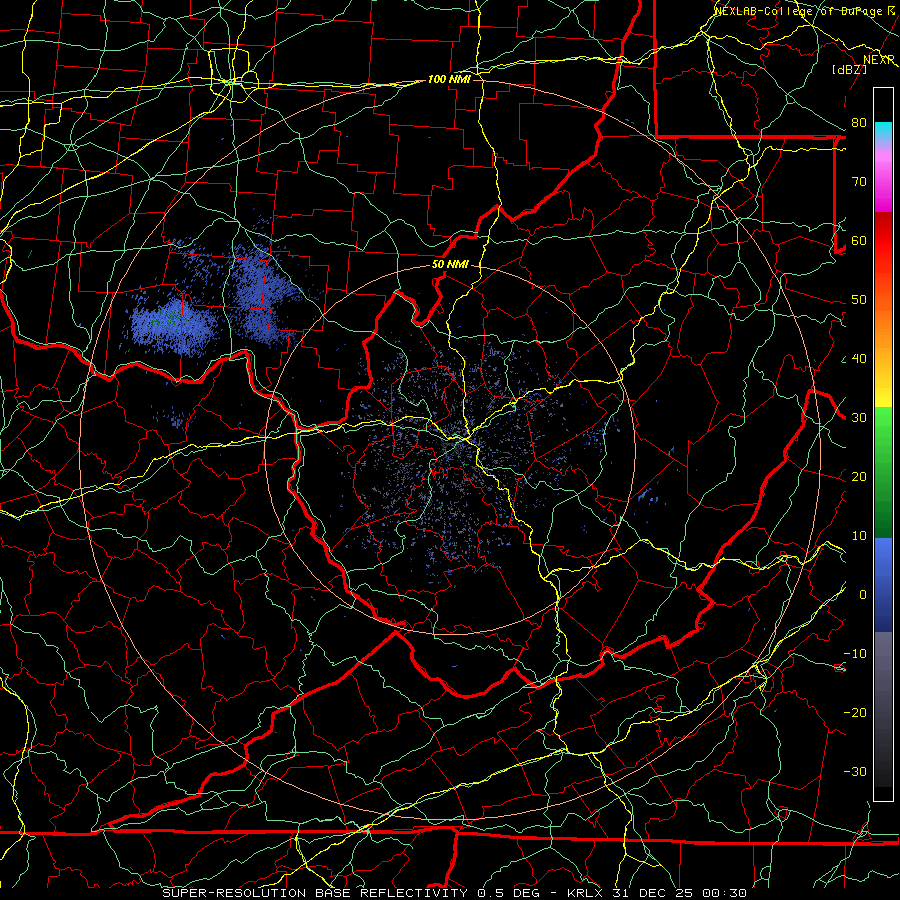The width and height of the screenshot is (900, 900).
Task: Click the [dBZ] unit label
Action: pyautogui.click(x=849, y=69)
